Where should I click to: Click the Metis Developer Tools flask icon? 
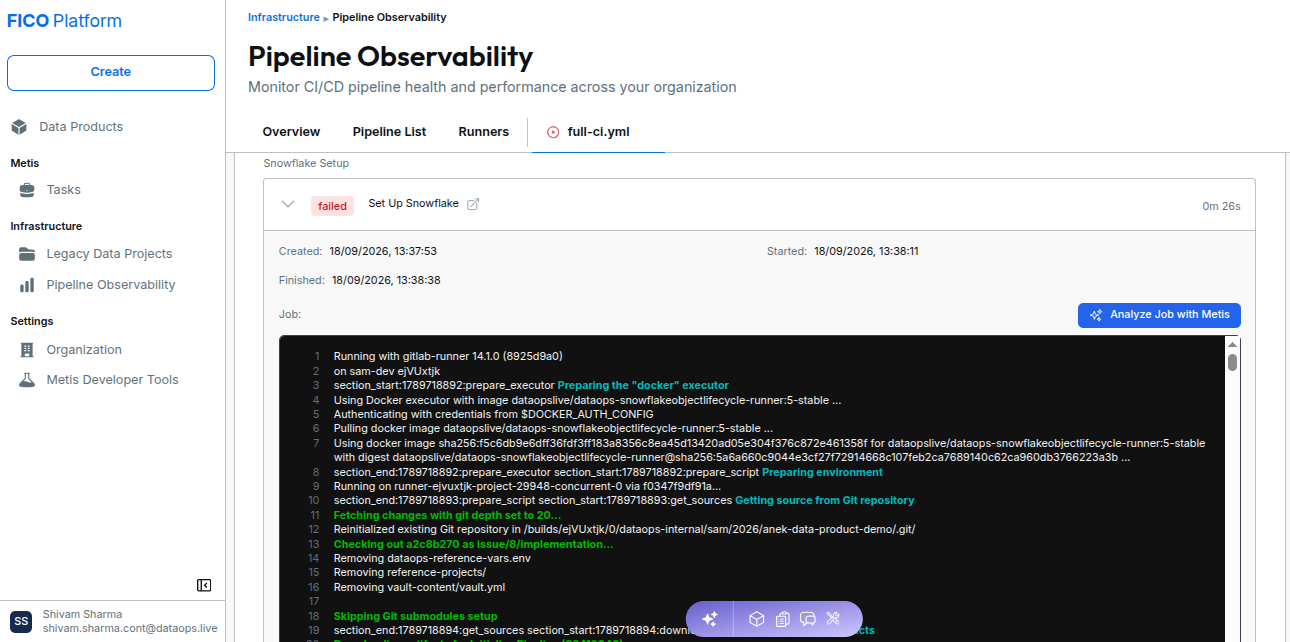coord(27,380)
